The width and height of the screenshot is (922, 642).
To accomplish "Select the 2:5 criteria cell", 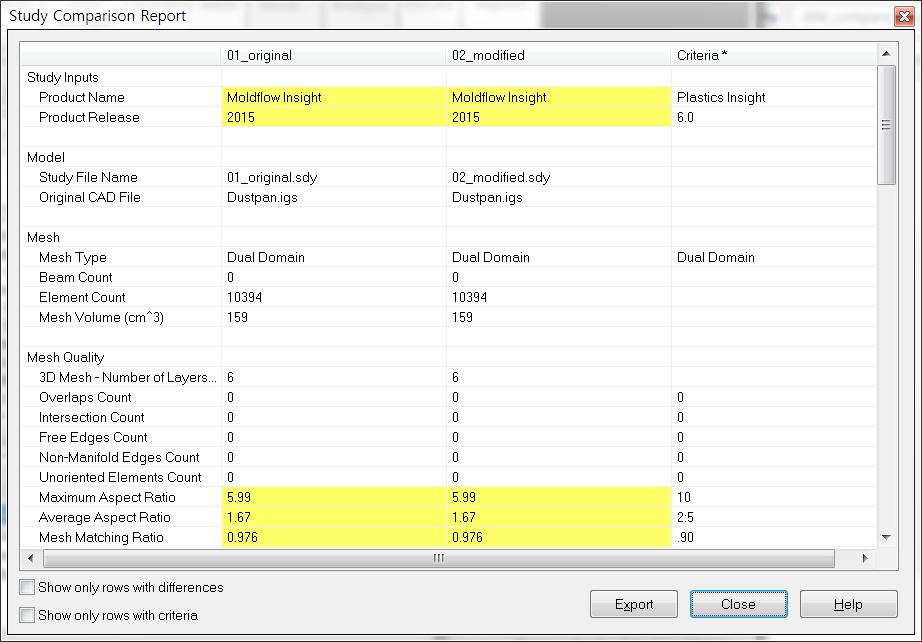I will coord(774,517).
